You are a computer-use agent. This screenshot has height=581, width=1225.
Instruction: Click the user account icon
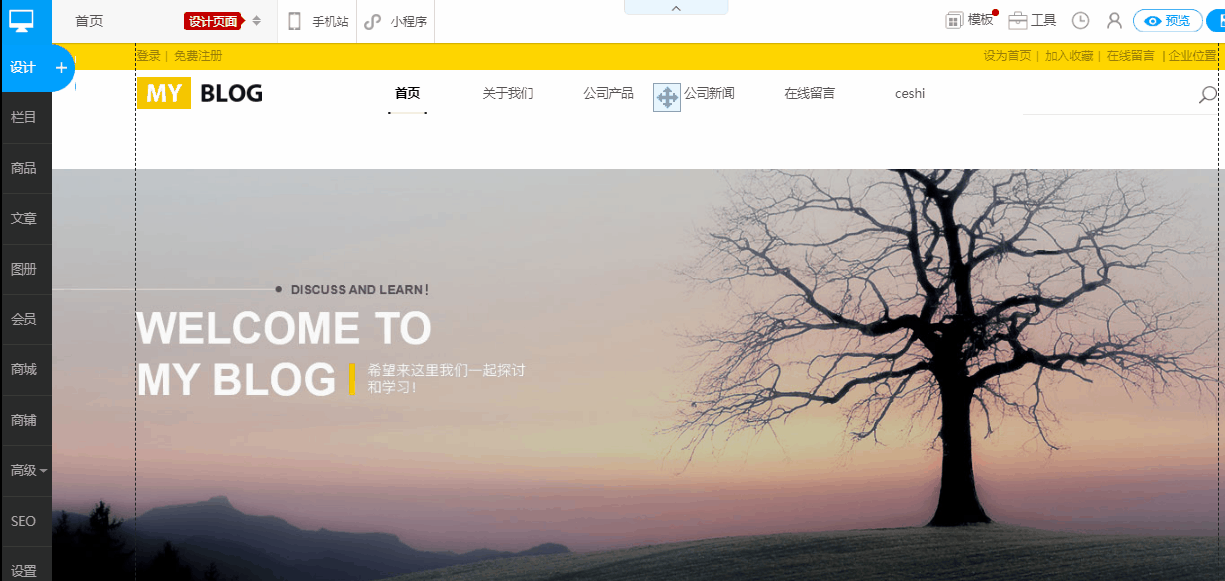tap(1114, 21)
